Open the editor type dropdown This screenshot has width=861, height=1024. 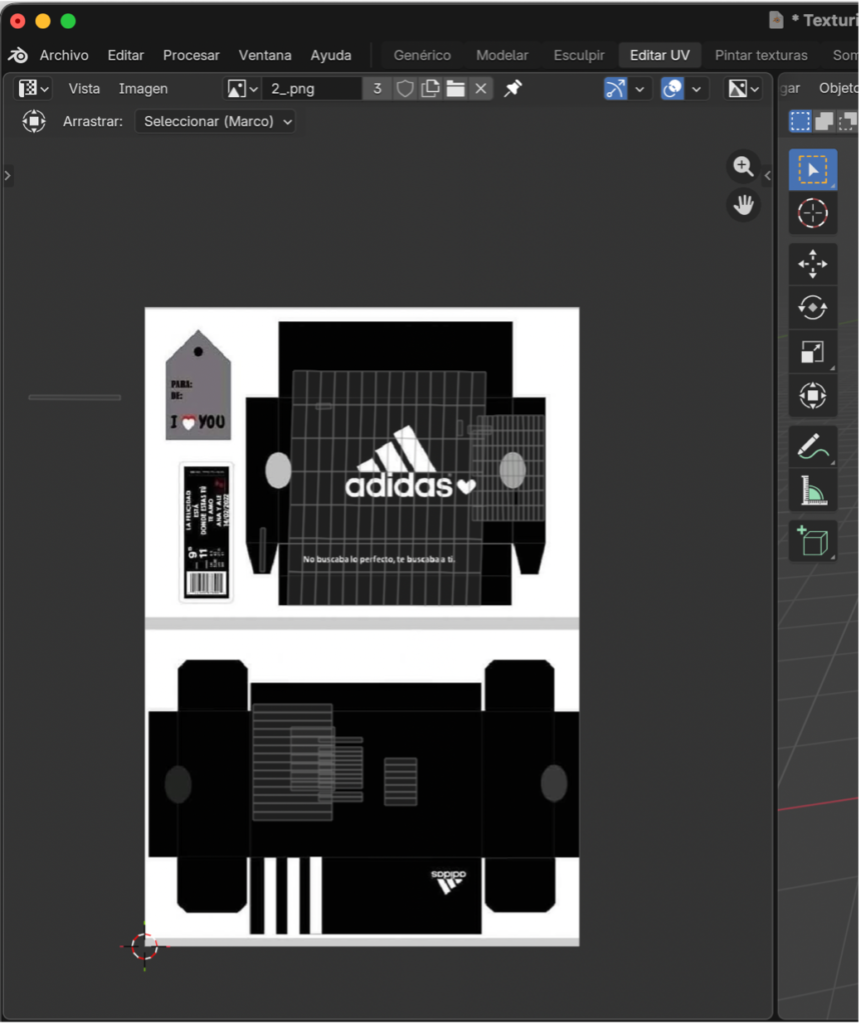(x=34, y=89)
